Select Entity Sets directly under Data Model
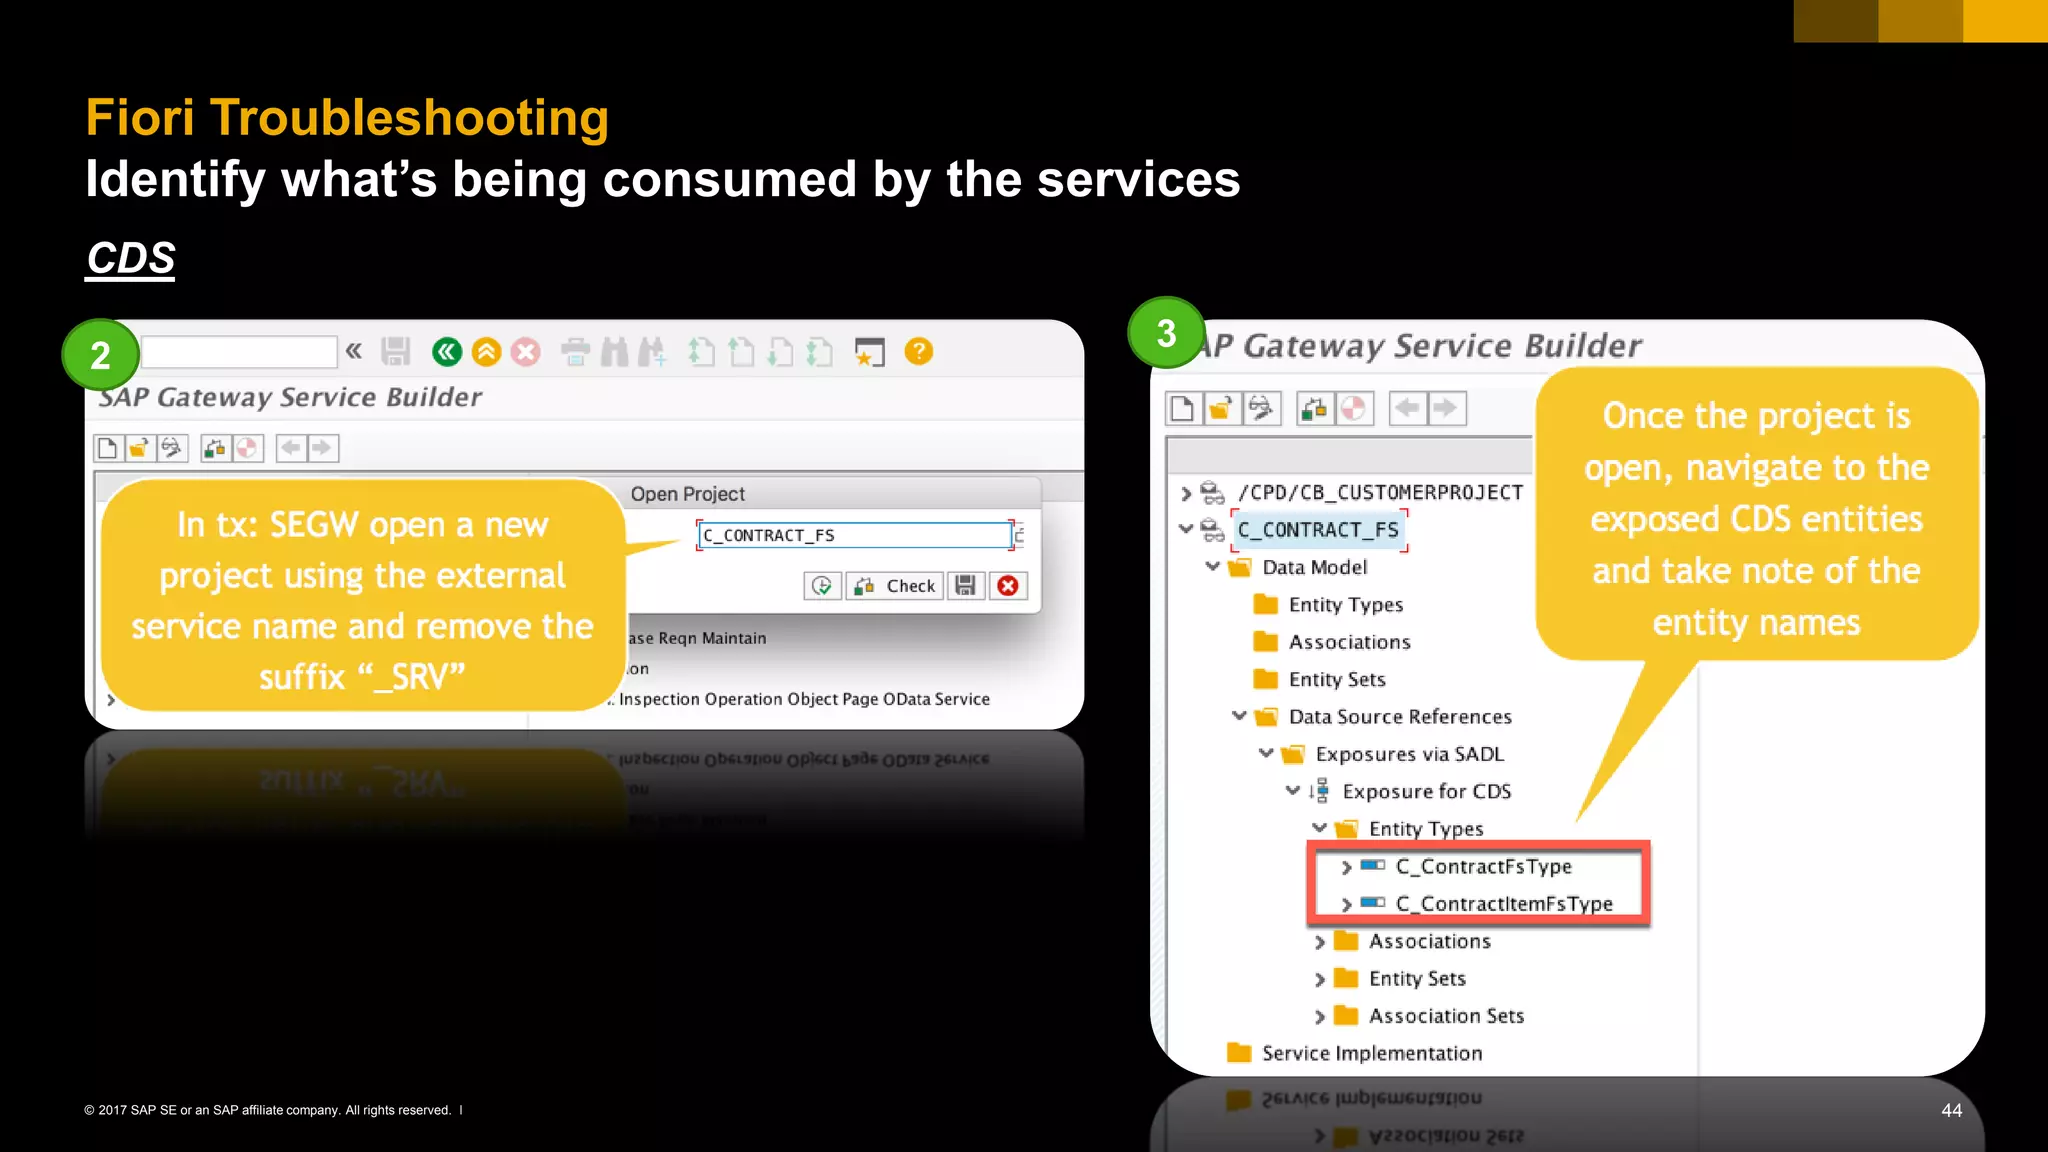The height and width of the screenshot is (1152, 2048). coord(1337,680)
